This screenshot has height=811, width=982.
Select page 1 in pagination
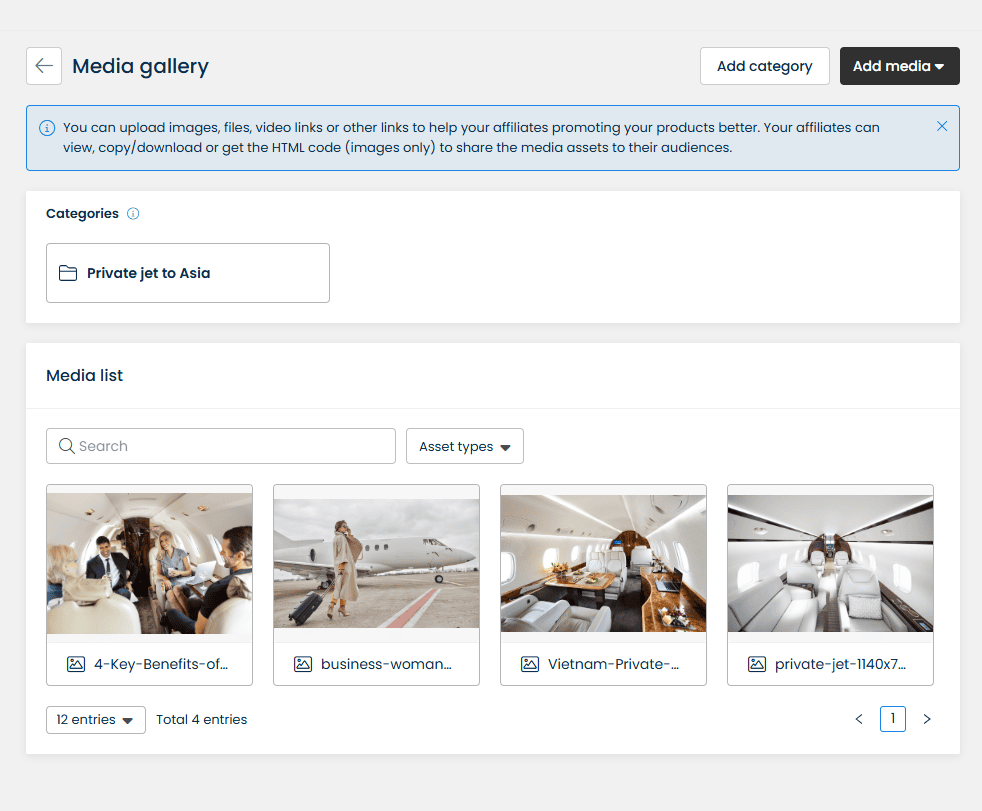[x=892, y=719]
